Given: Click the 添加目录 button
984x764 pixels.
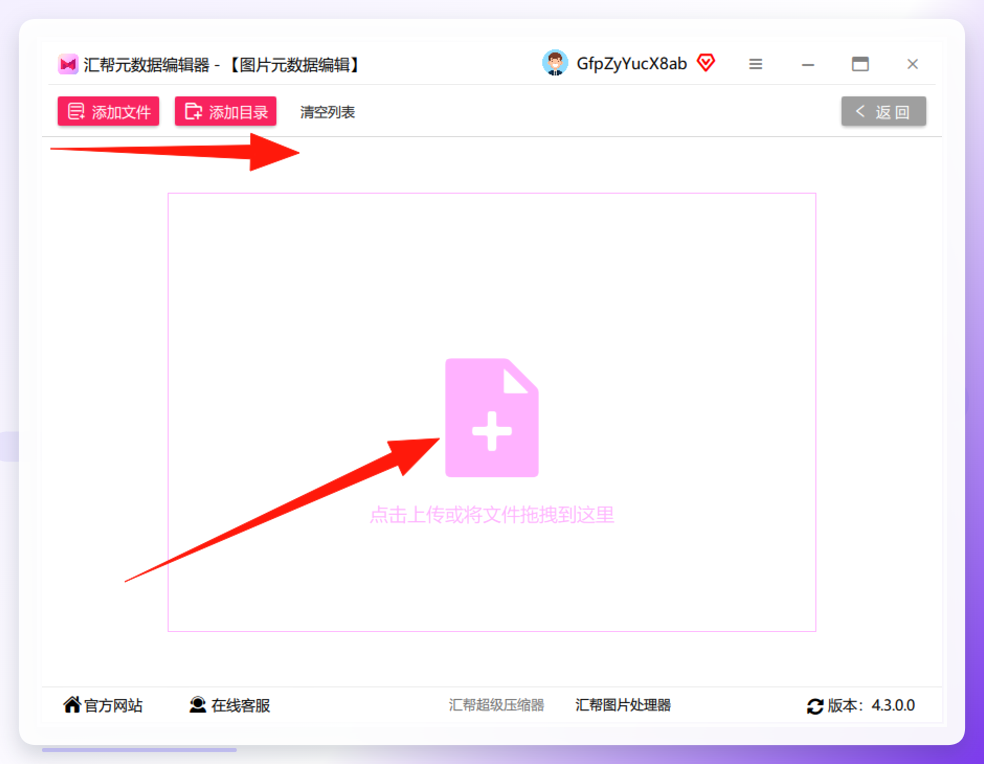Looking at the screenshot, I should 225,112.
